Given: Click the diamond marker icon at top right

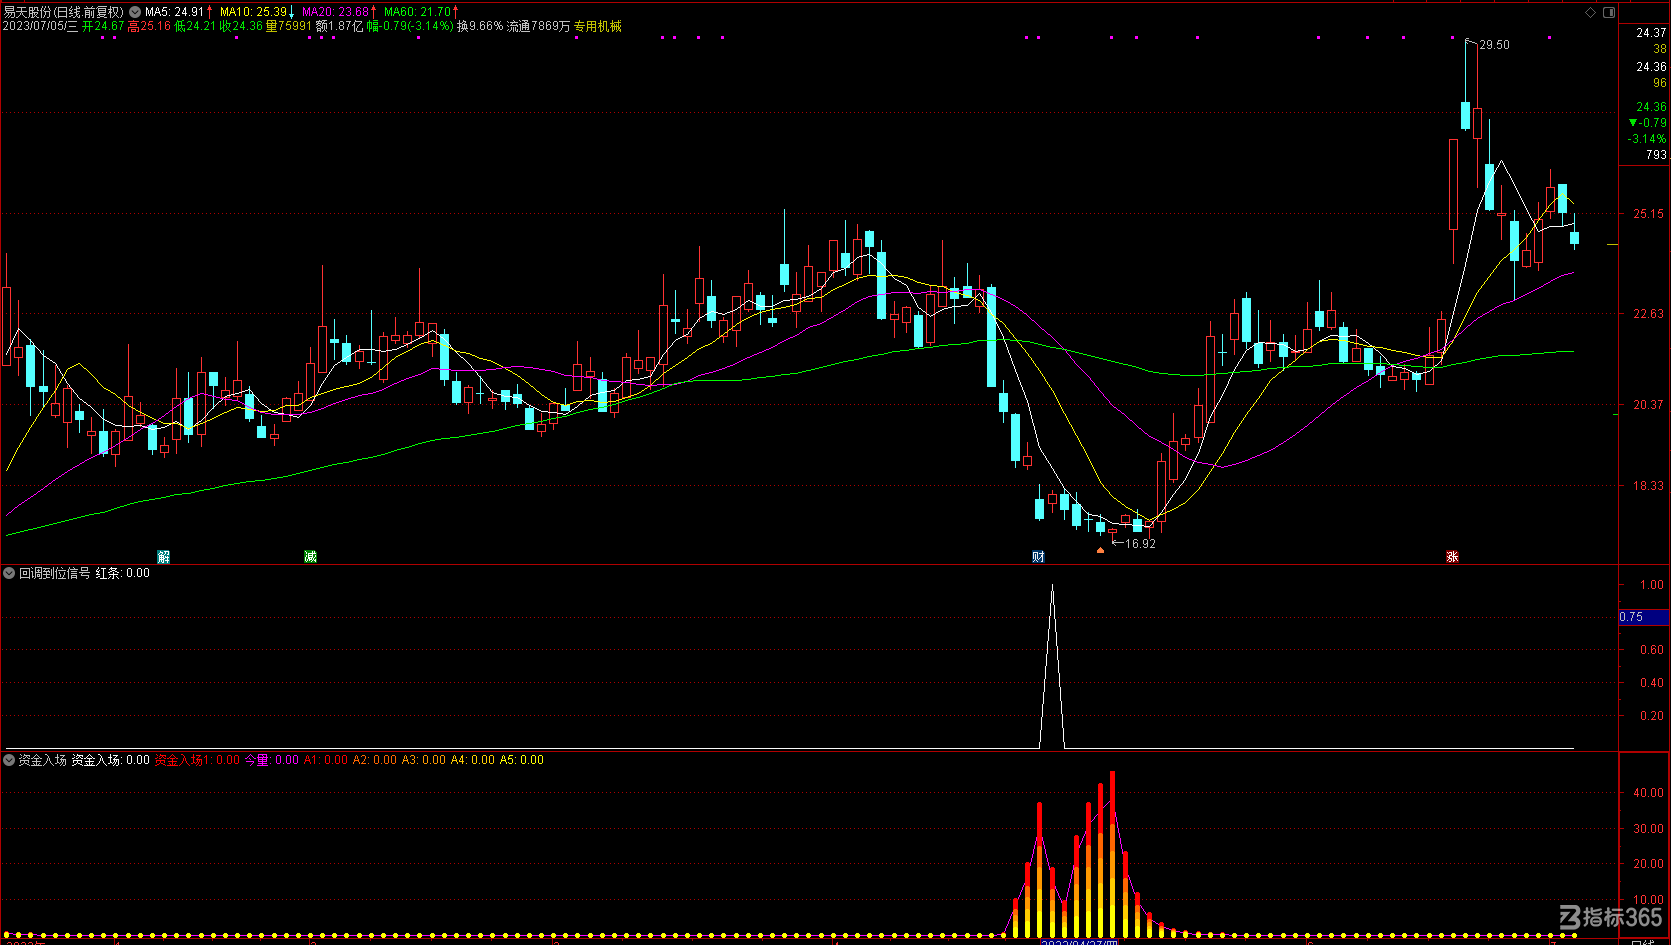Looking at the screenshot, I should (1591, 13).
